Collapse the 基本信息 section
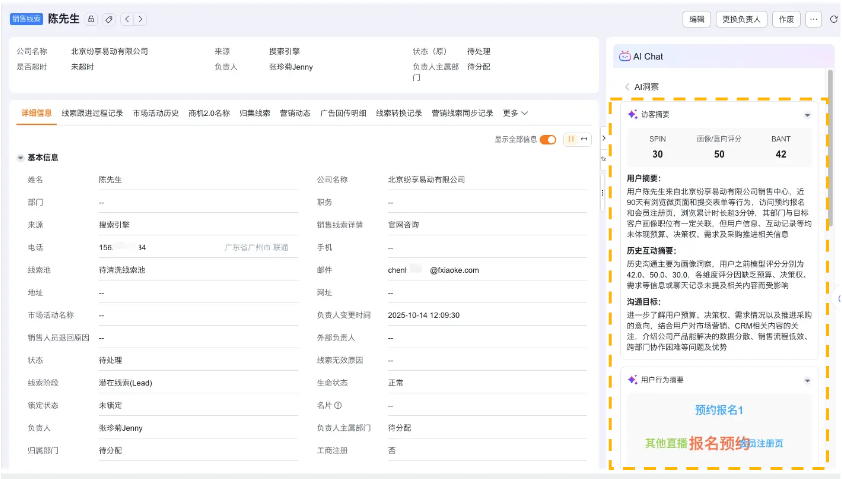Viewport: 842px width, 479px height. (21, 158)
